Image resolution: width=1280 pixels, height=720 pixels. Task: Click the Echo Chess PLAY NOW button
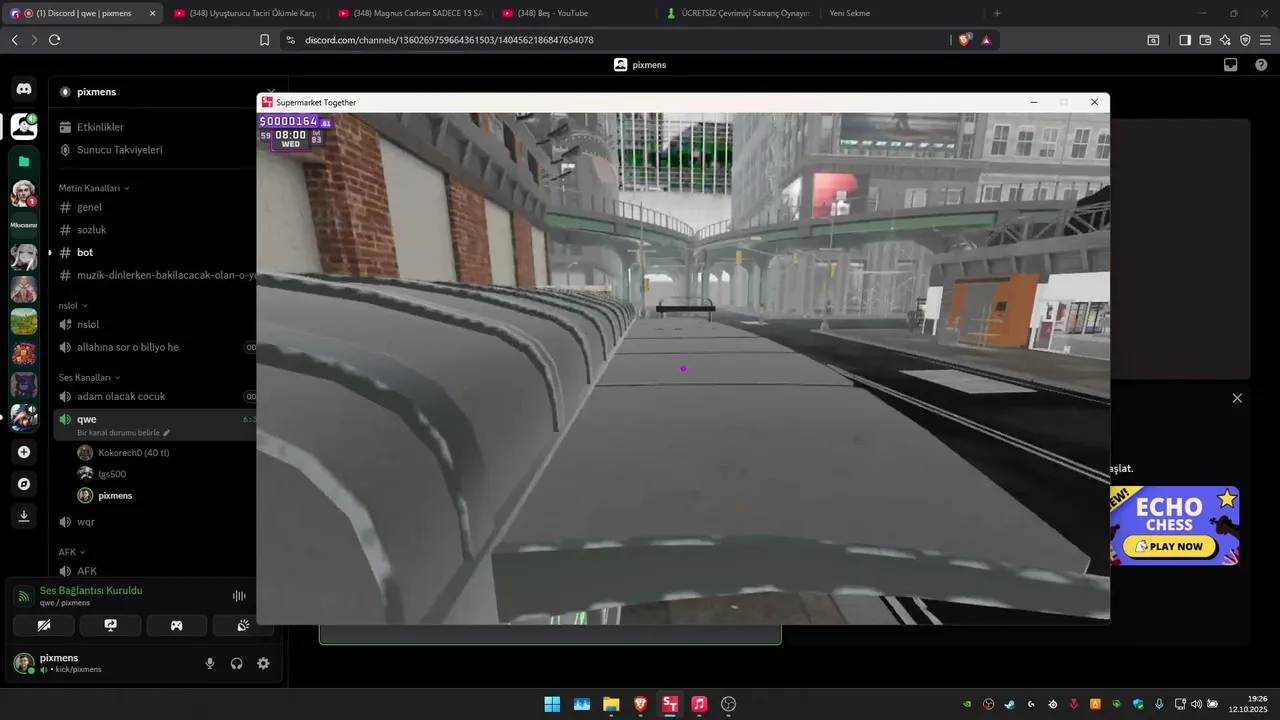coord(1169,547)
